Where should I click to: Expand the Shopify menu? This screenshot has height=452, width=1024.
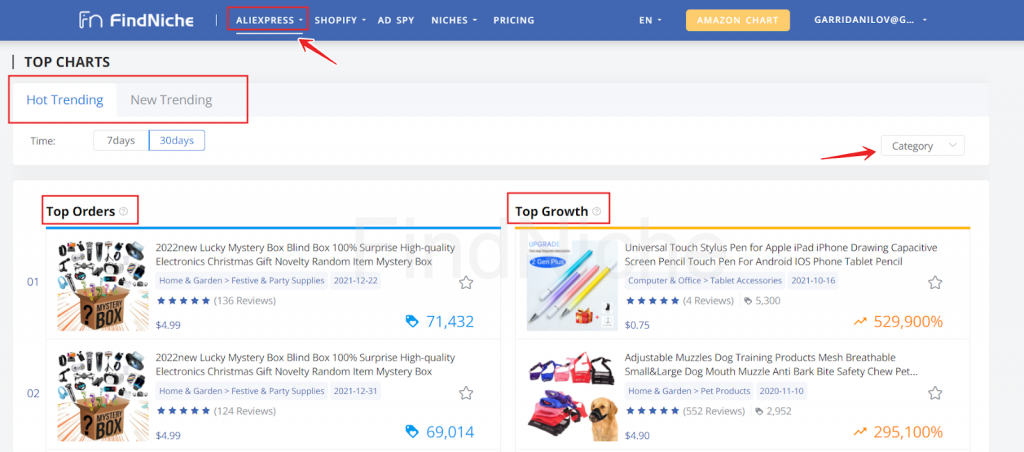tap(340, 20)
